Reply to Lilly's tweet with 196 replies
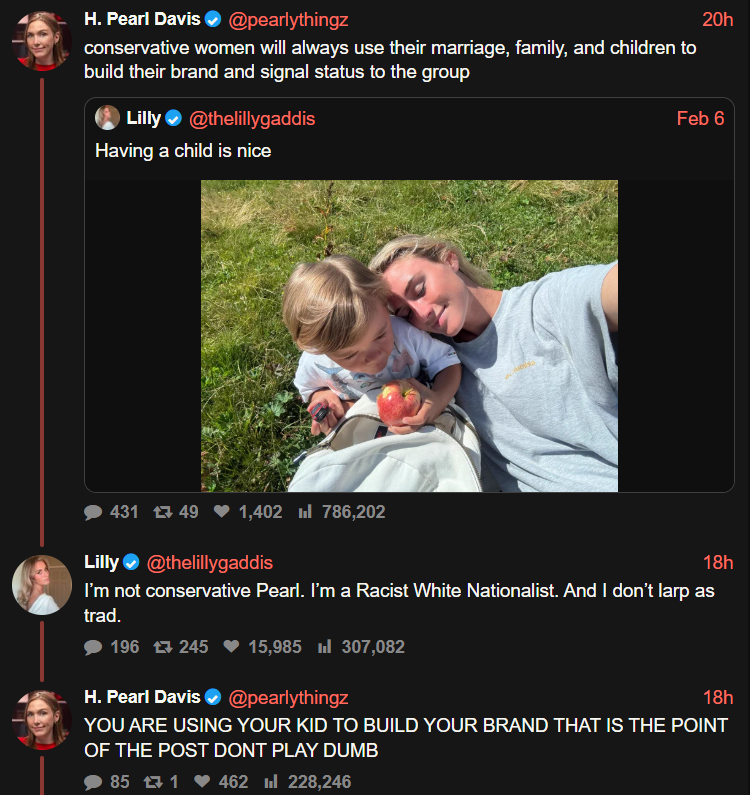Screen dimensions: 750x795 click(94, 647)
